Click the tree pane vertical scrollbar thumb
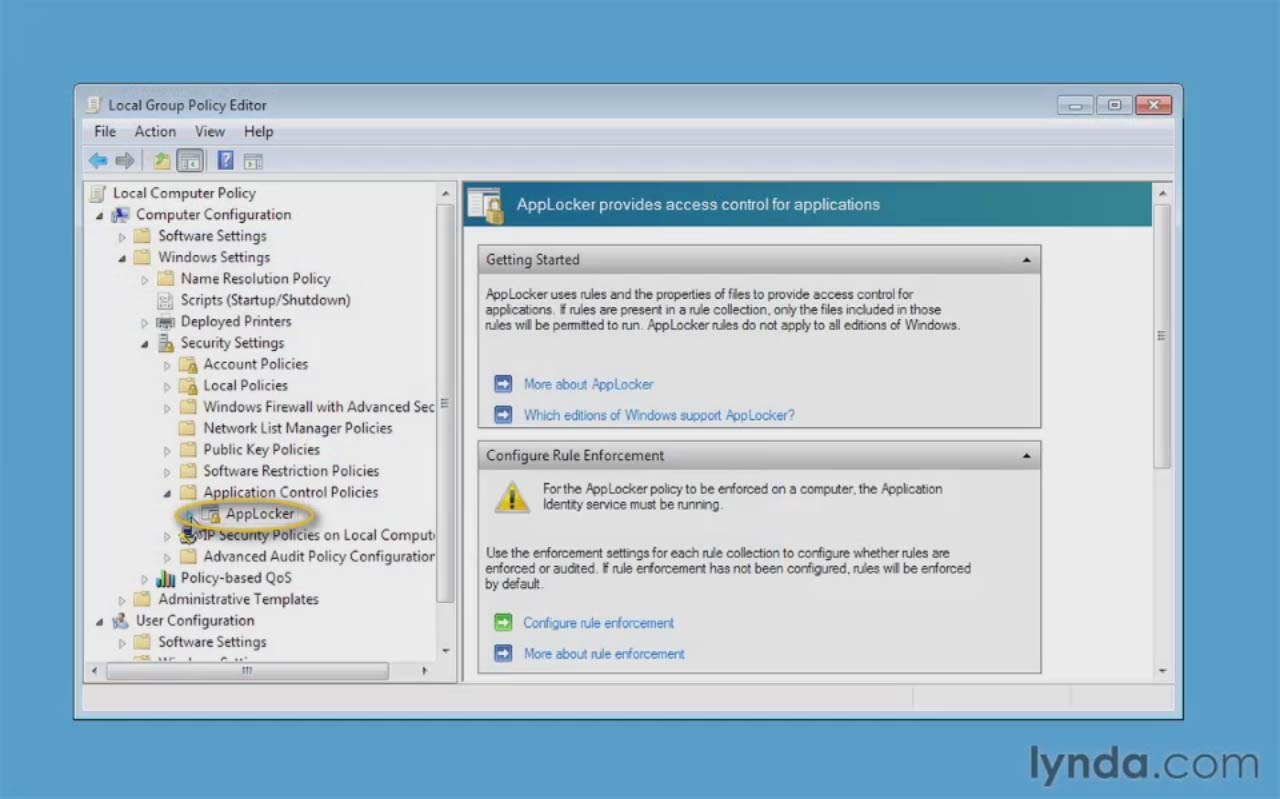This screenshot has width=1280, height=799. [x=446, y=404]
